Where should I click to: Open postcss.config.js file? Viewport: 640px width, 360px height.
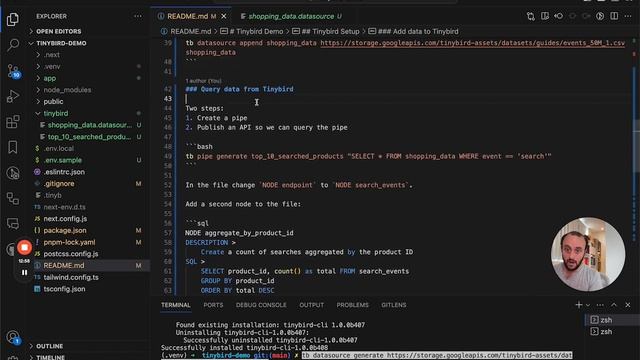click(x=71, y=254)
